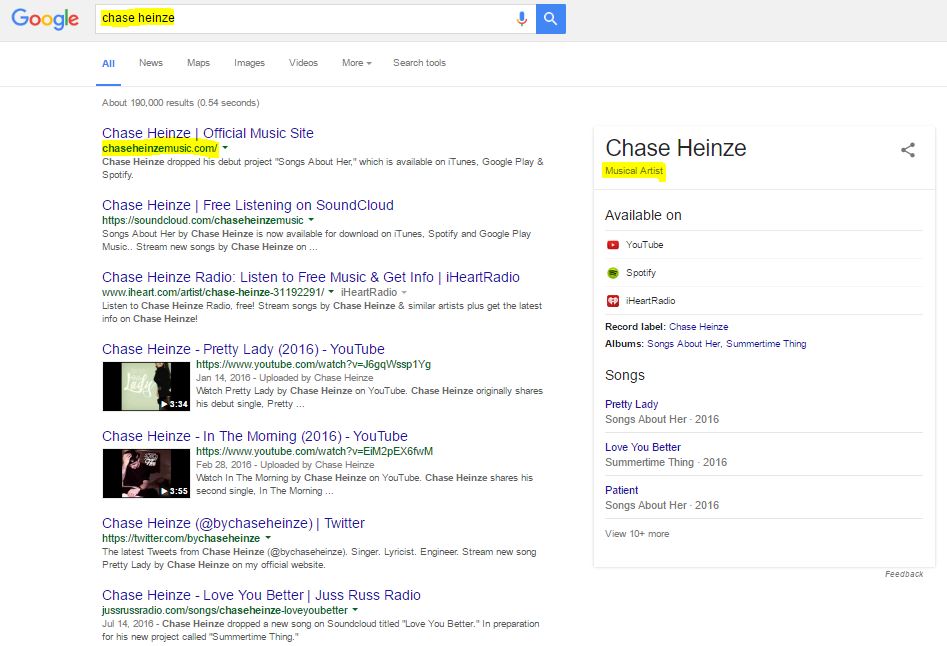Screen dimensions: 947x646
Task: Open the Record label Chase Heinze link
Action: (x=698, y=327)
